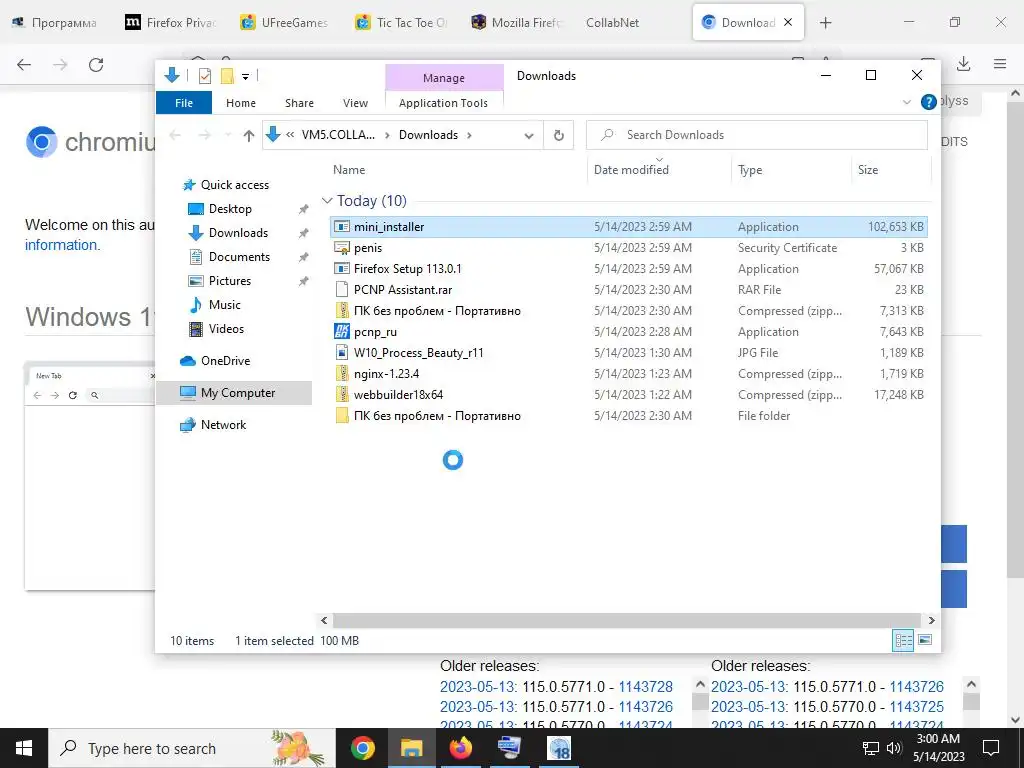This screenshot has height=768, width=1024.
Task: Open Windows Start menu
Action: tap(24, 748)
